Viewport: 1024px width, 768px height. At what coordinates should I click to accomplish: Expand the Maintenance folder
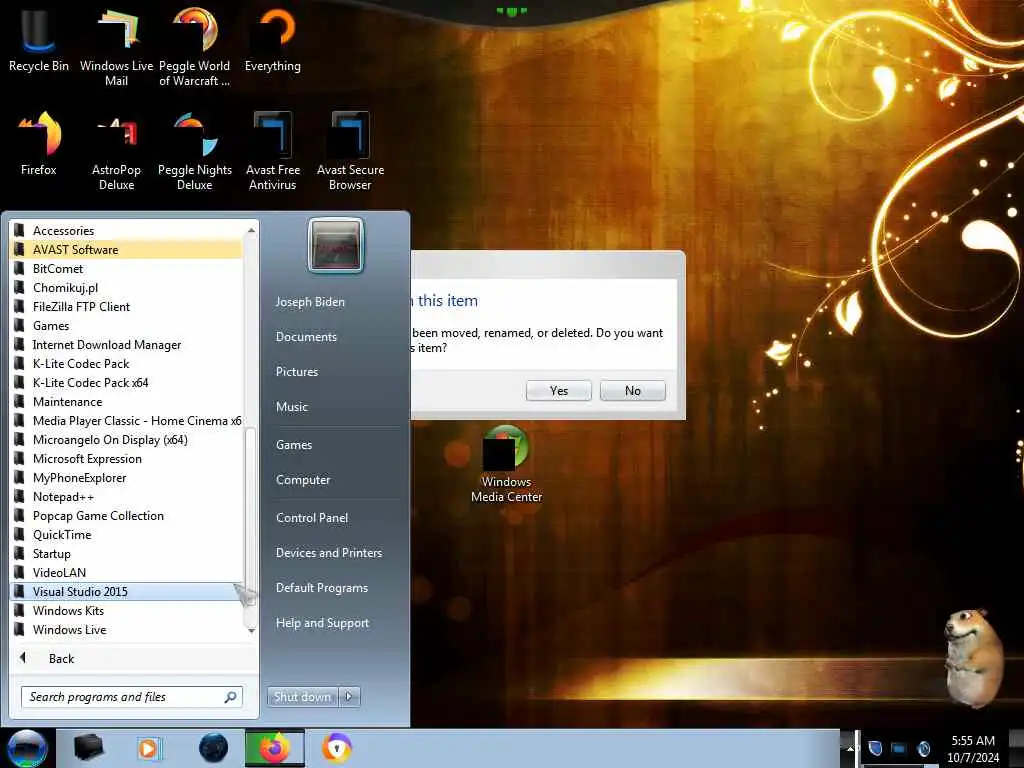tap(127, 401)
